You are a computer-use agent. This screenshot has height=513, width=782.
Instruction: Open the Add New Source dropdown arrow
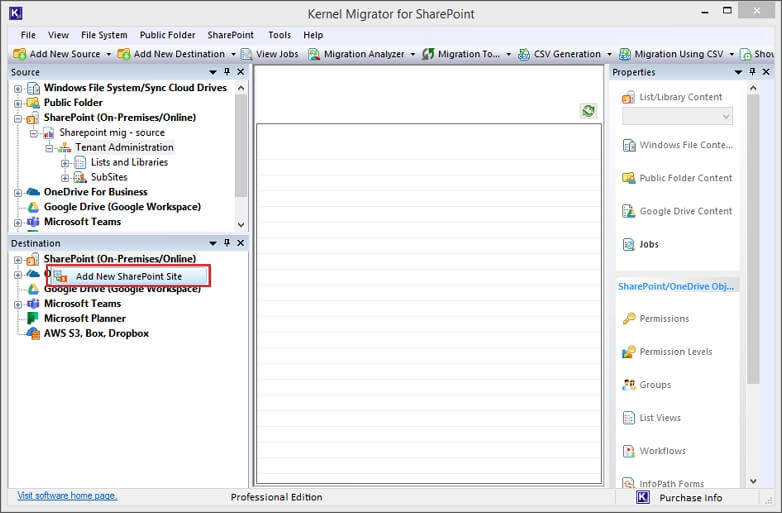pyautogui.click(x=108, y=54)
